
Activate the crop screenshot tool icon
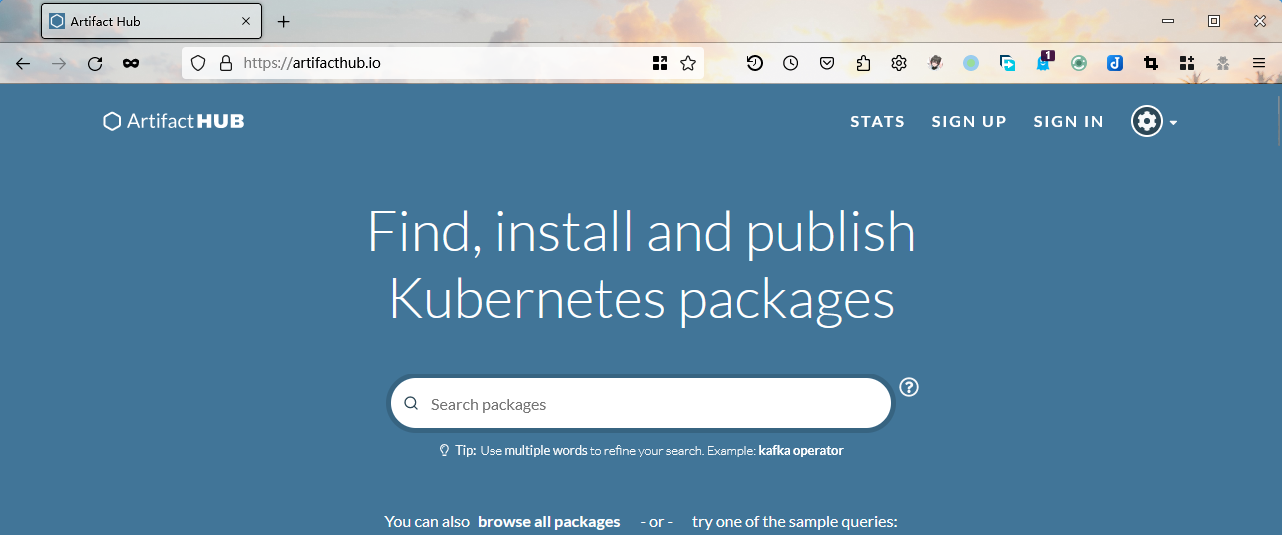pyautogui.click(x=1151, y=63)
